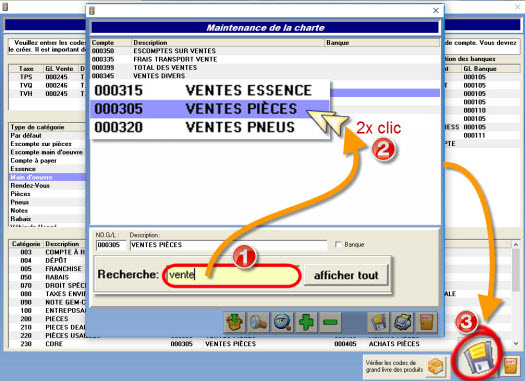Image resolution: width=525 pixels, height=381 pixels.
Task: Click the eye magnifier search icon
Action: (282, 322)
